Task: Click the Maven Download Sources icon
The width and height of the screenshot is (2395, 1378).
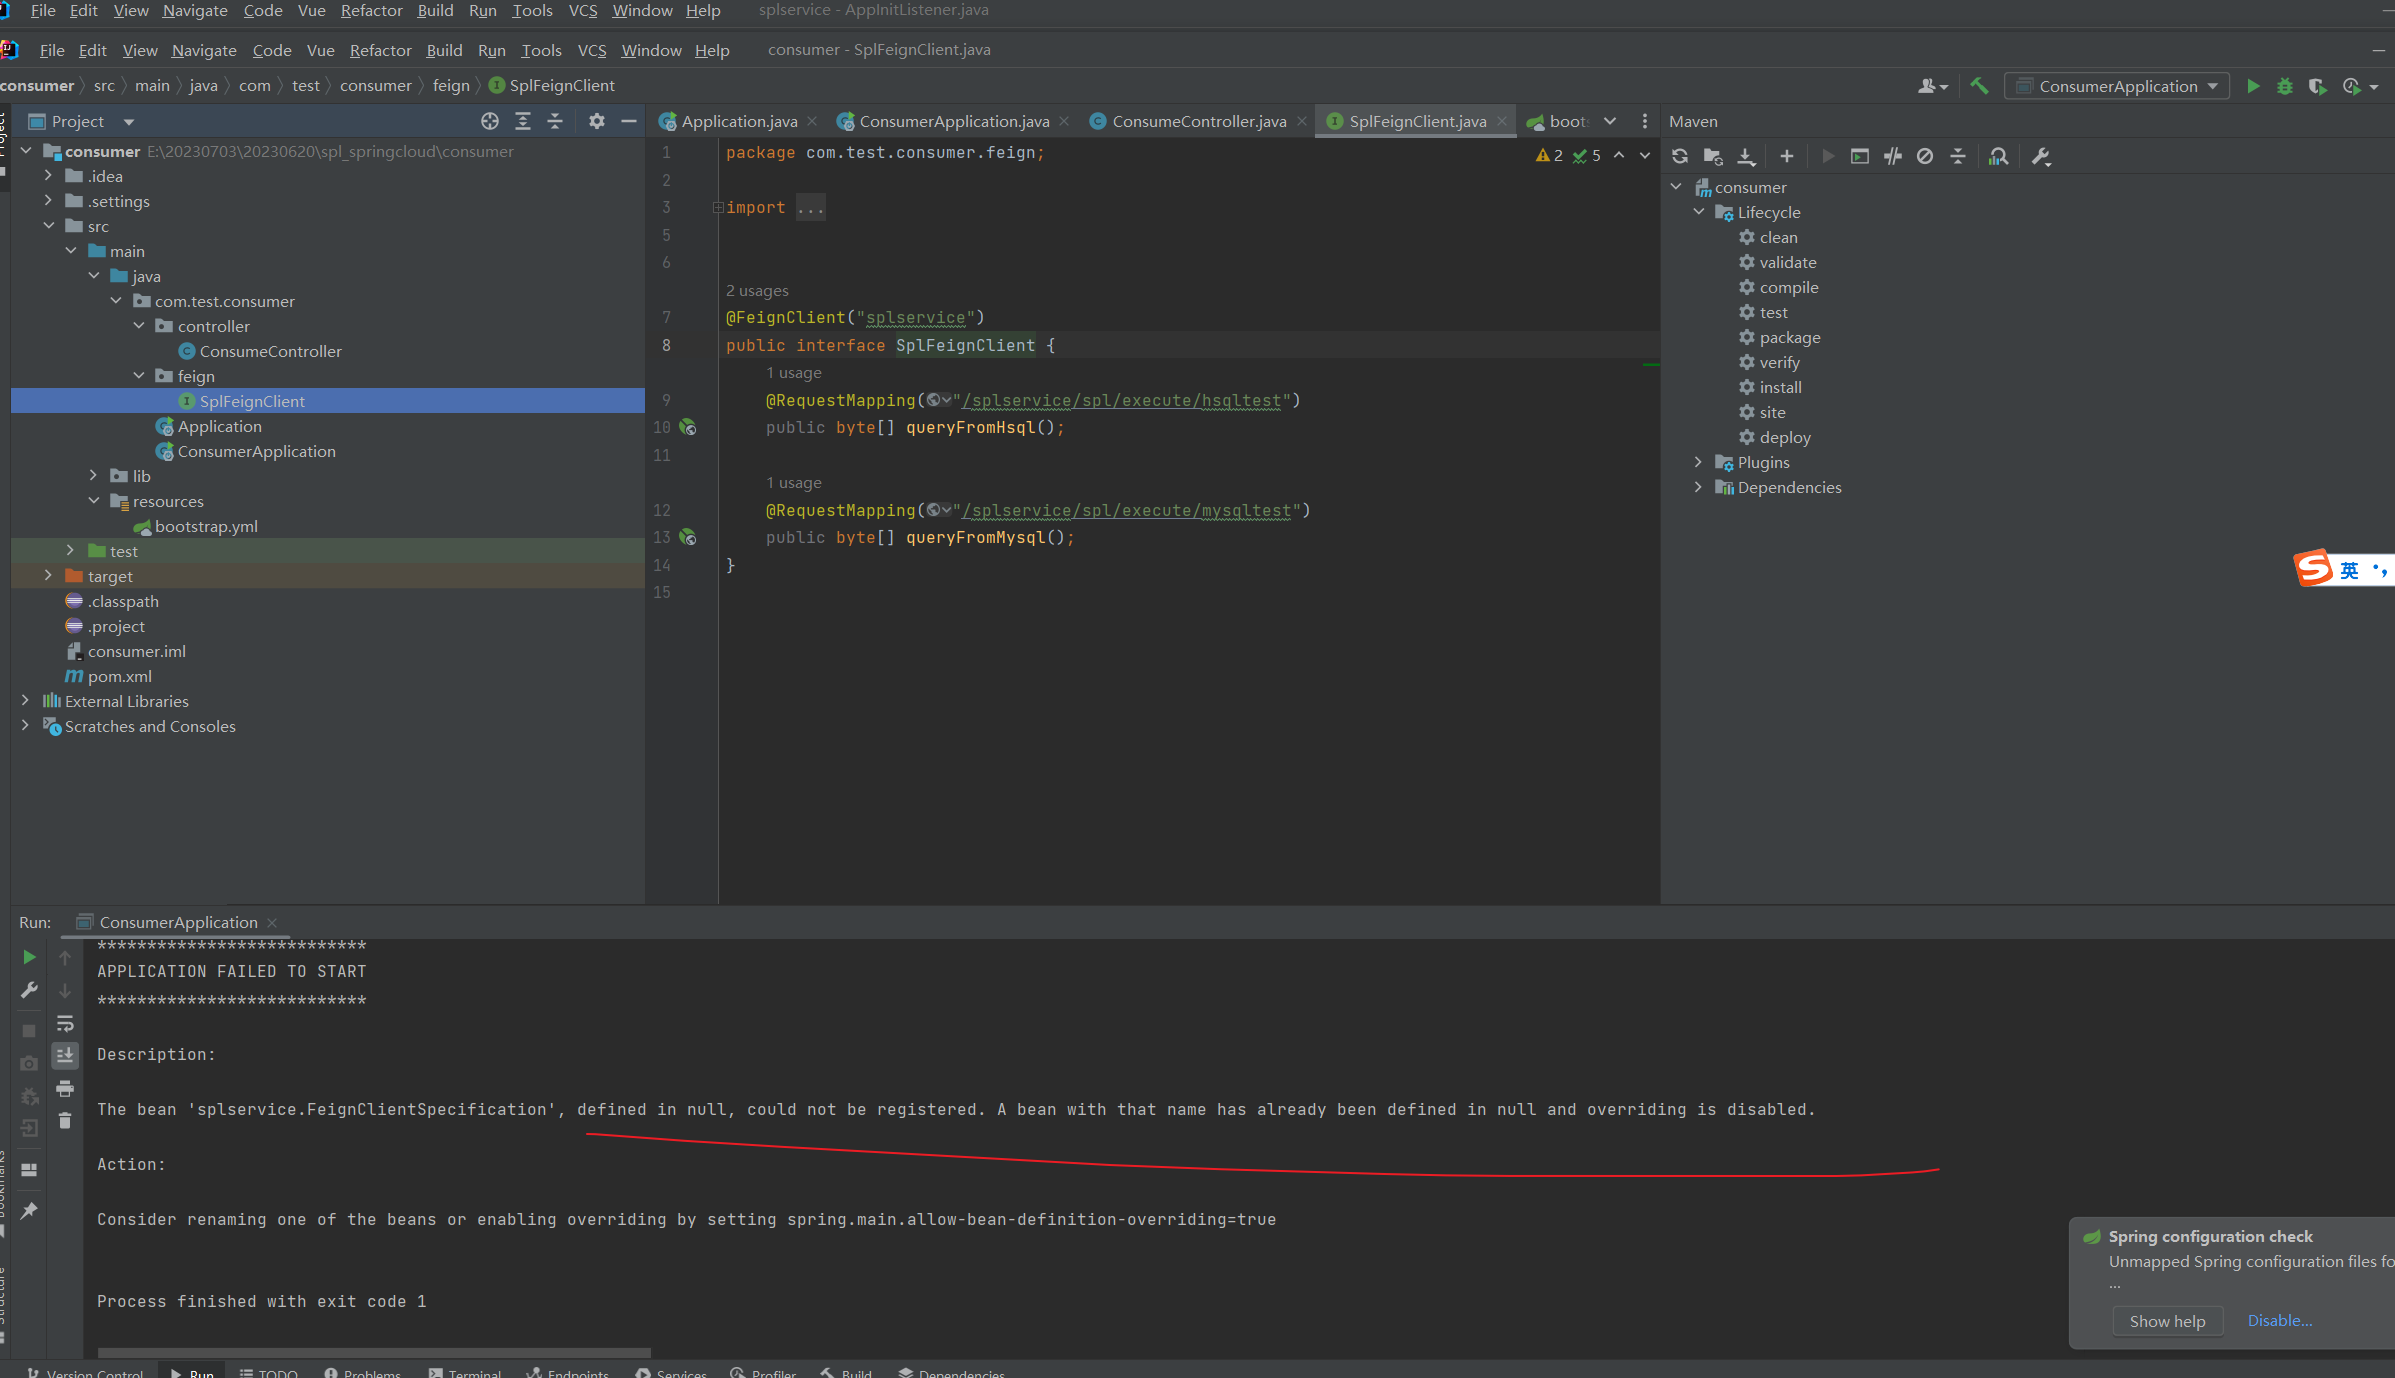Action: tap(1746, 156)
